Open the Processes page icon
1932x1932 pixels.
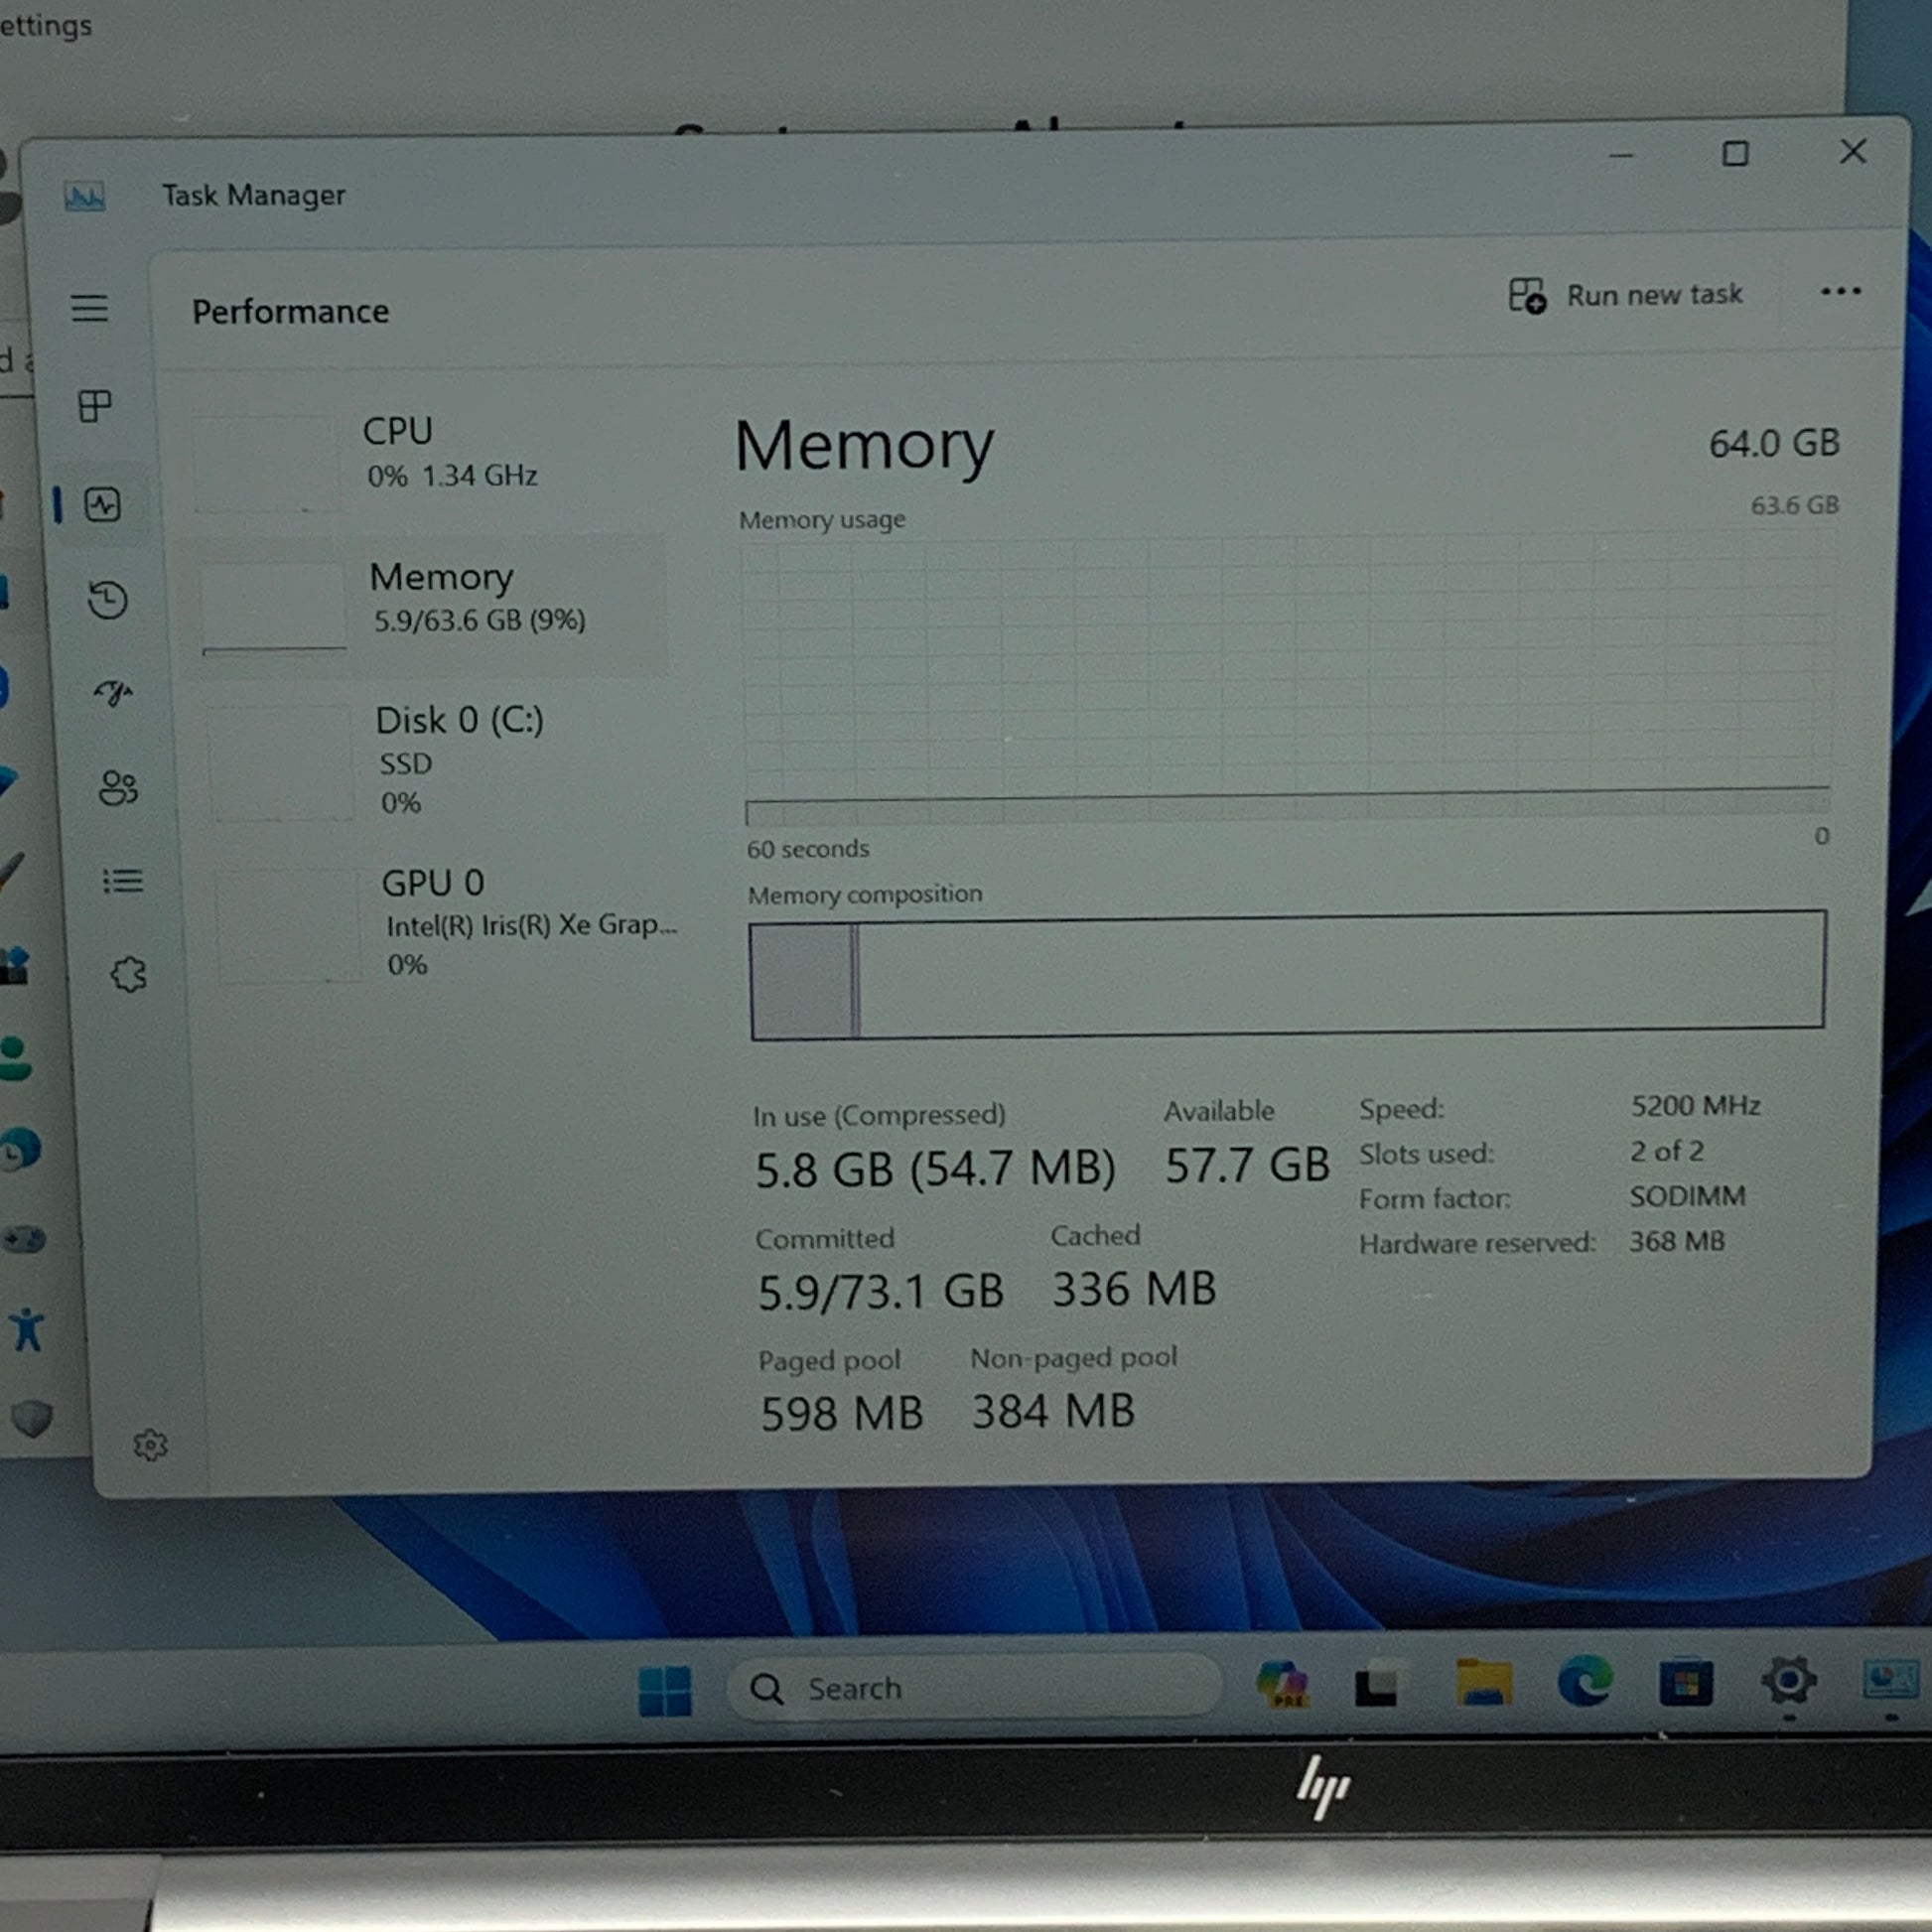tap(95, 406)
